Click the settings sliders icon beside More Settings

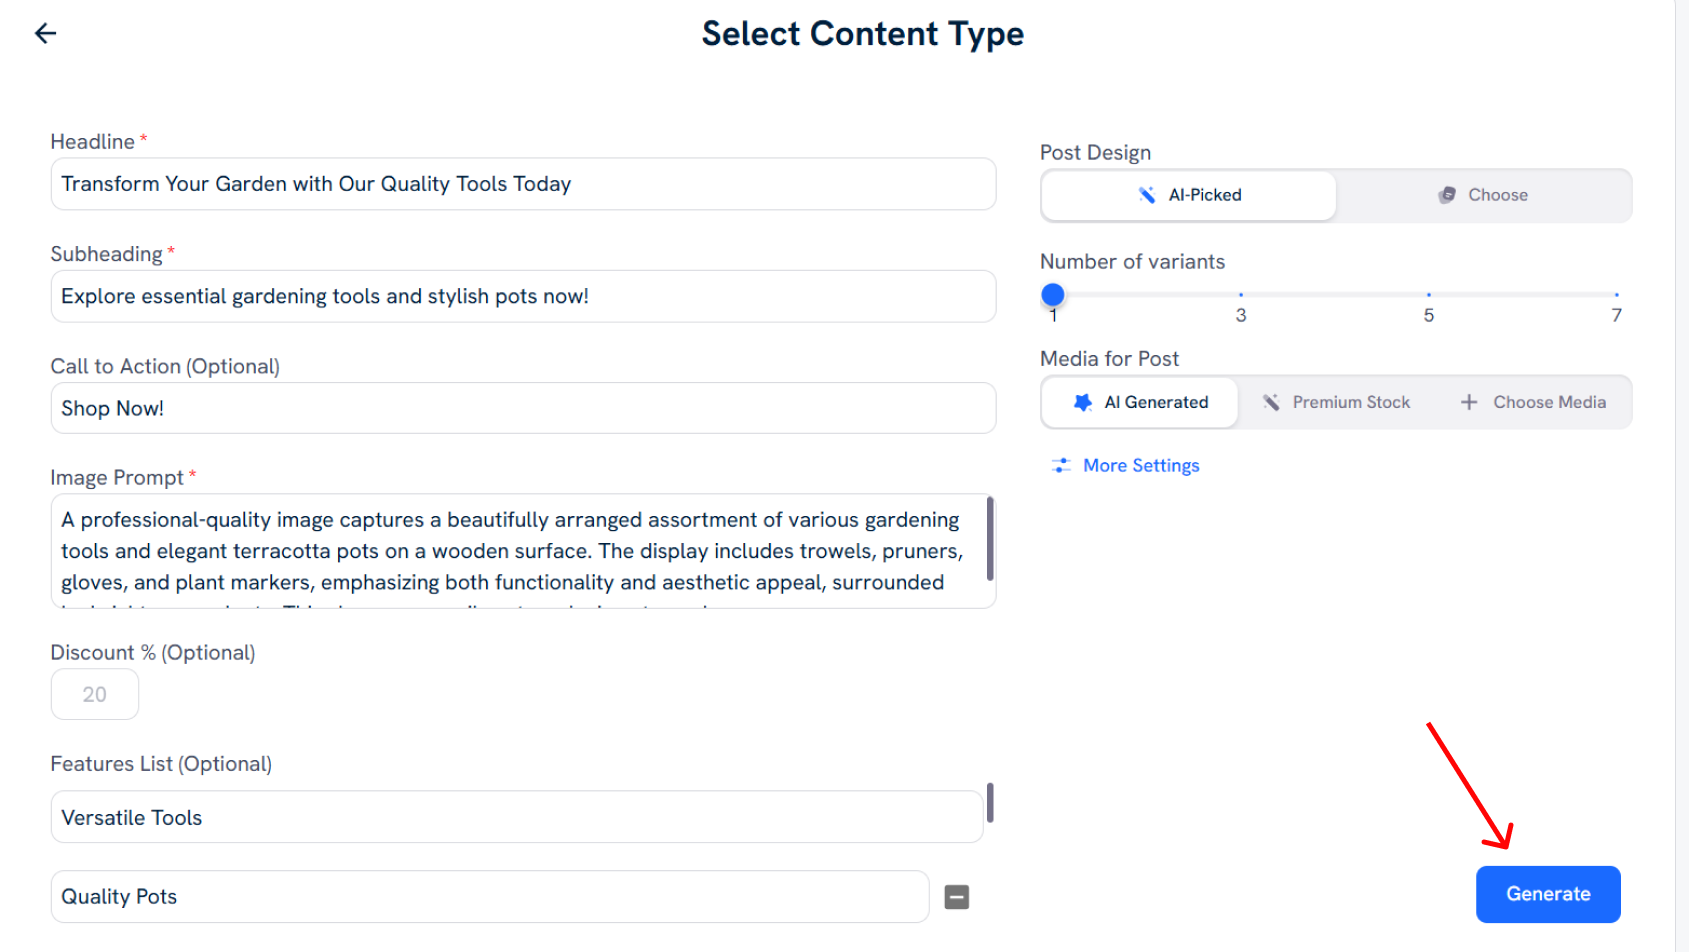point(1061,465)
